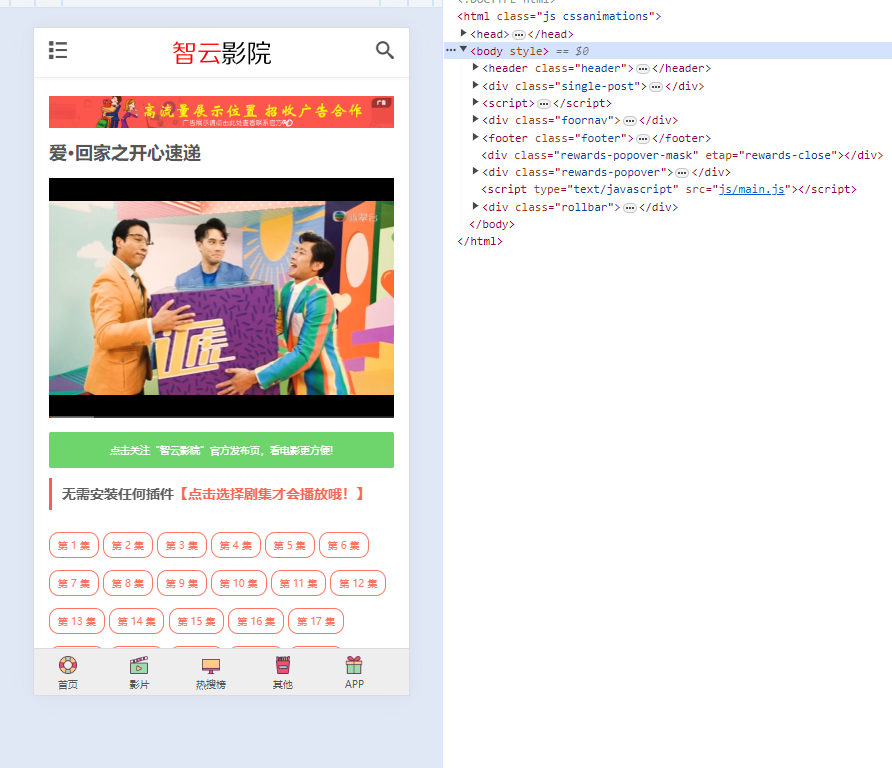Open the three-dot actions beside body

point(451,50)
